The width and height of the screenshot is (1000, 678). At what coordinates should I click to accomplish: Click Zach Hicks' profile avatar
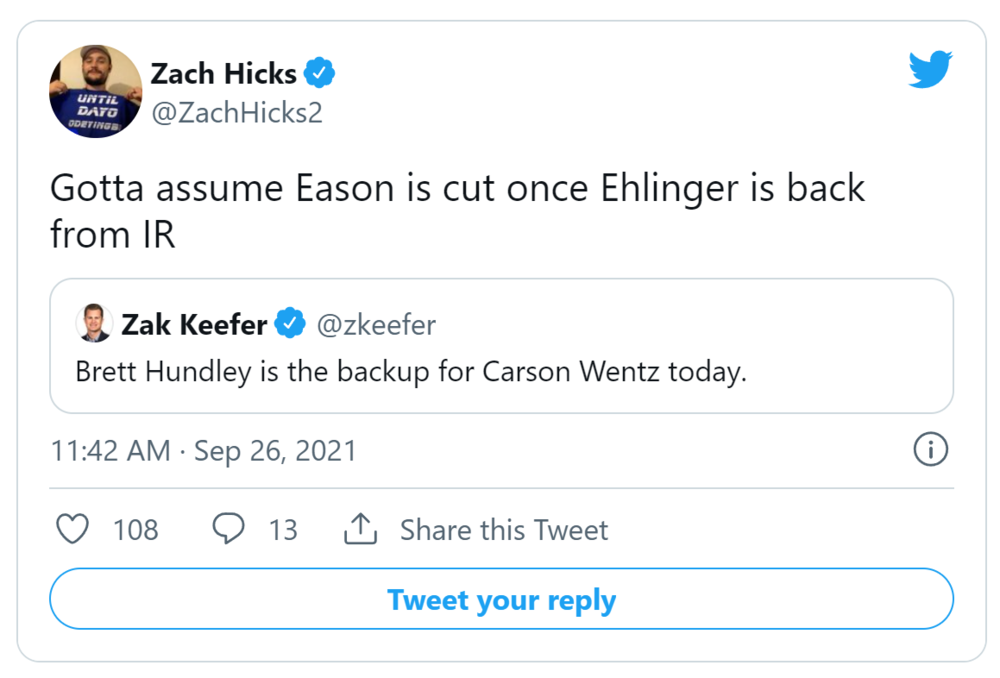(96, 91)
